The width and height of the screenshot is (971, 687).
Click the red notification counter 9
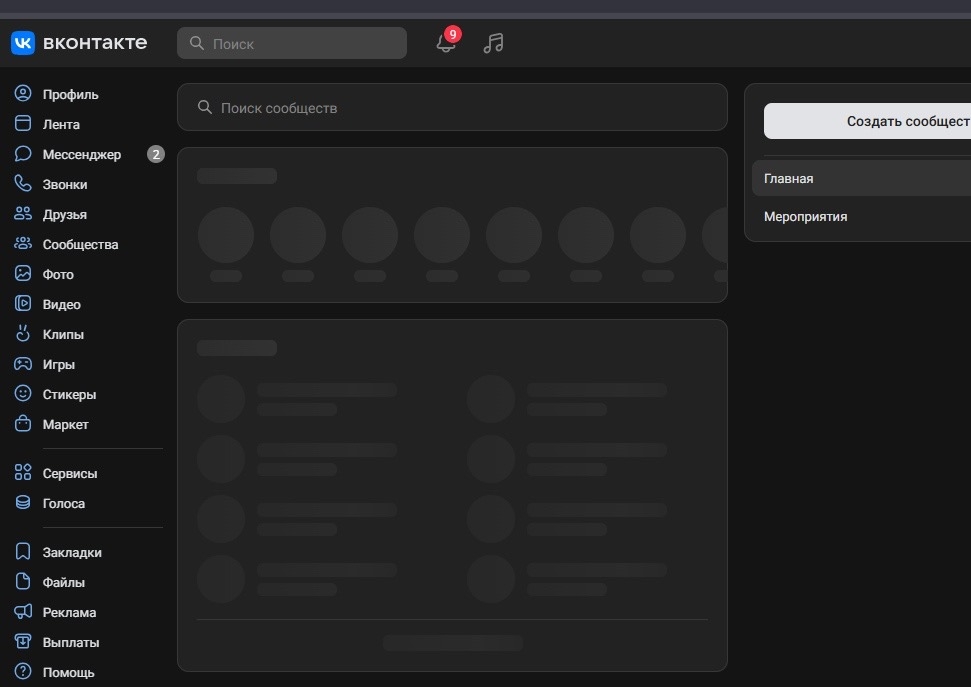pyautogui.click(x=453, y=34)
